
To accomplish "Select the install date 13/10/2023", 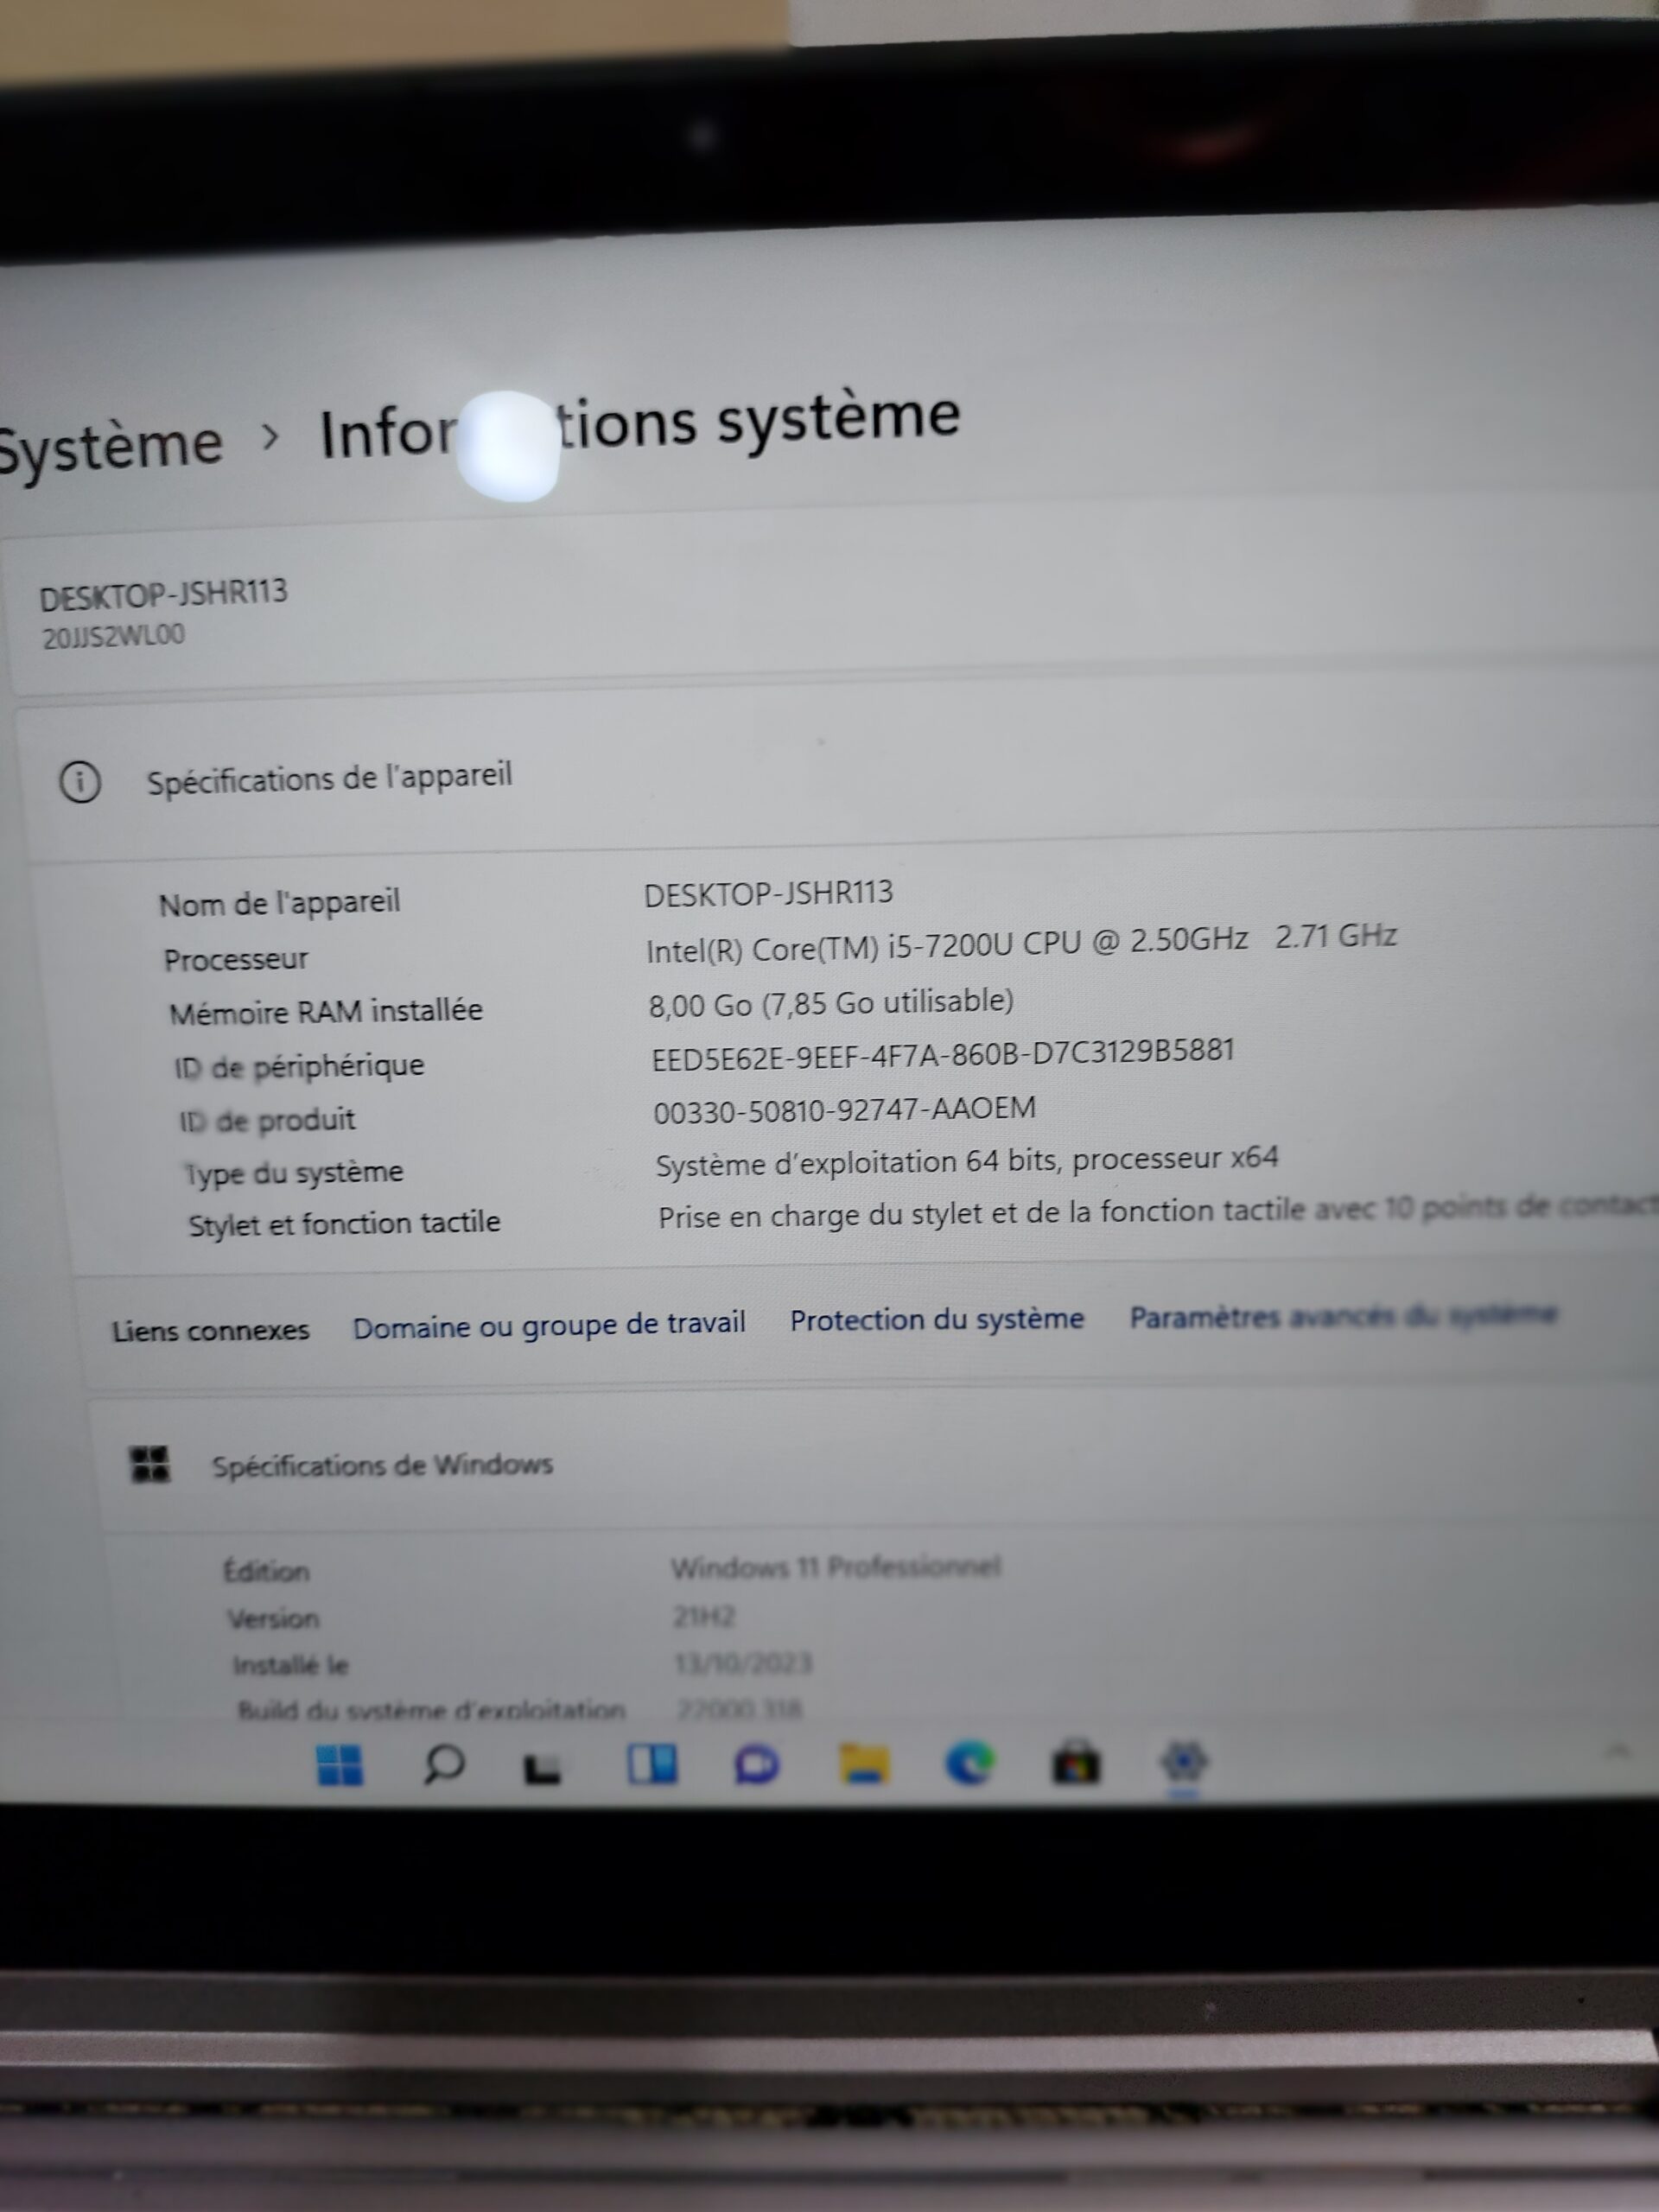I will [x=743, y=1663].
